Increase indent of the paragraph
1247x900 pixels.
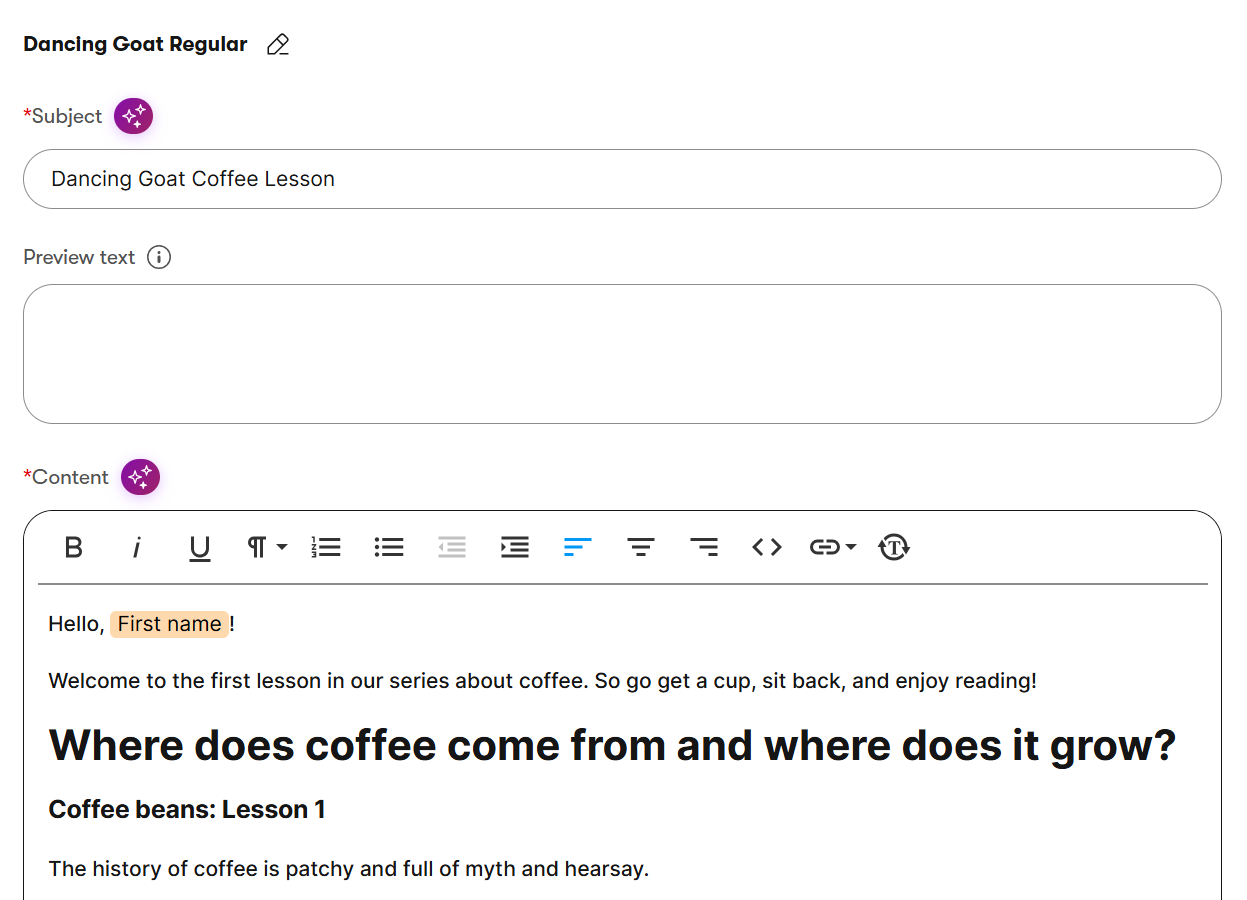[x=515, y=547]
